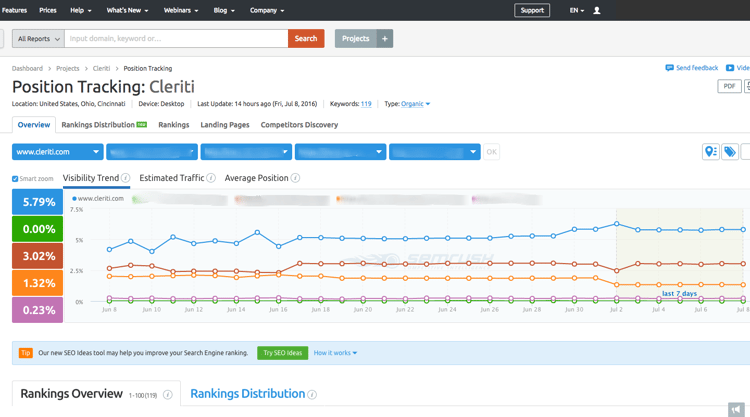Select the Average Position chart tab
This screenshot has height=417, width=750.
pos(256,178)
